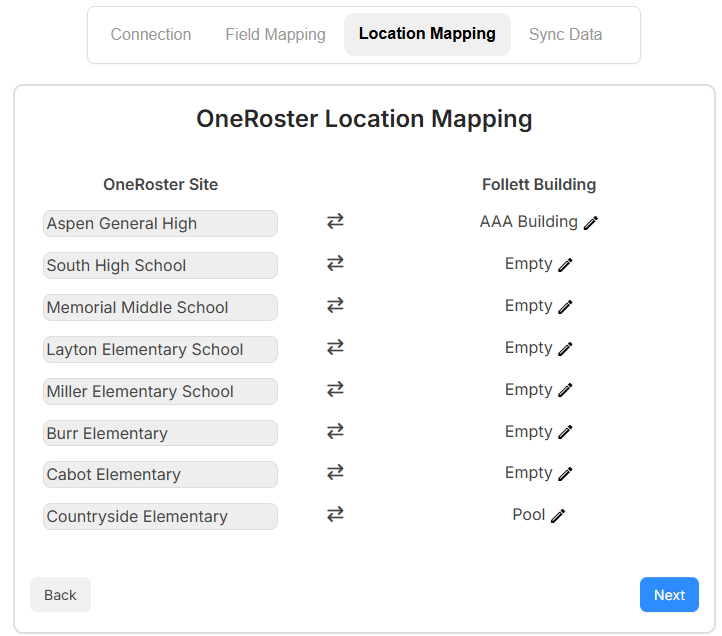Select the Miller Elementary School site field

(x=160, y=391)
